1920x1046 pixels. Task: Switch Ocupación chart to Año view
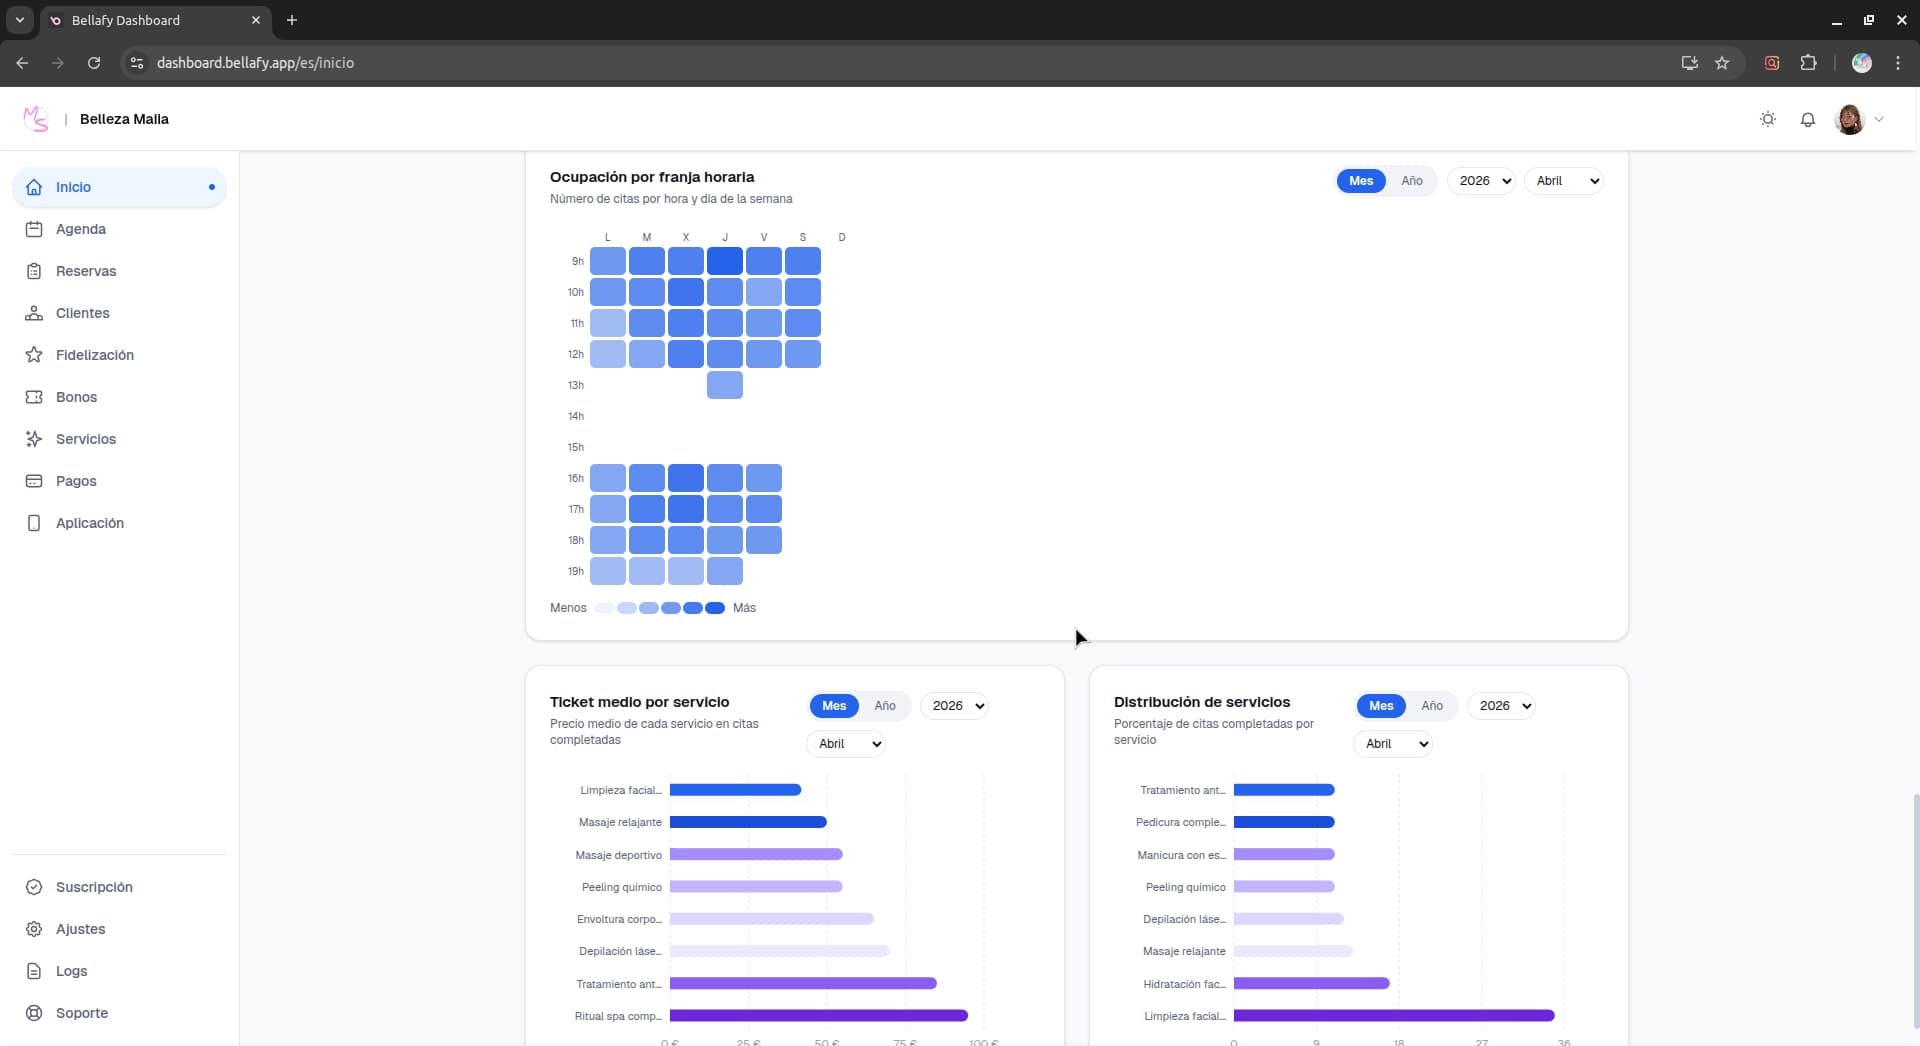pyautogui.click(x=1410, y=181)
